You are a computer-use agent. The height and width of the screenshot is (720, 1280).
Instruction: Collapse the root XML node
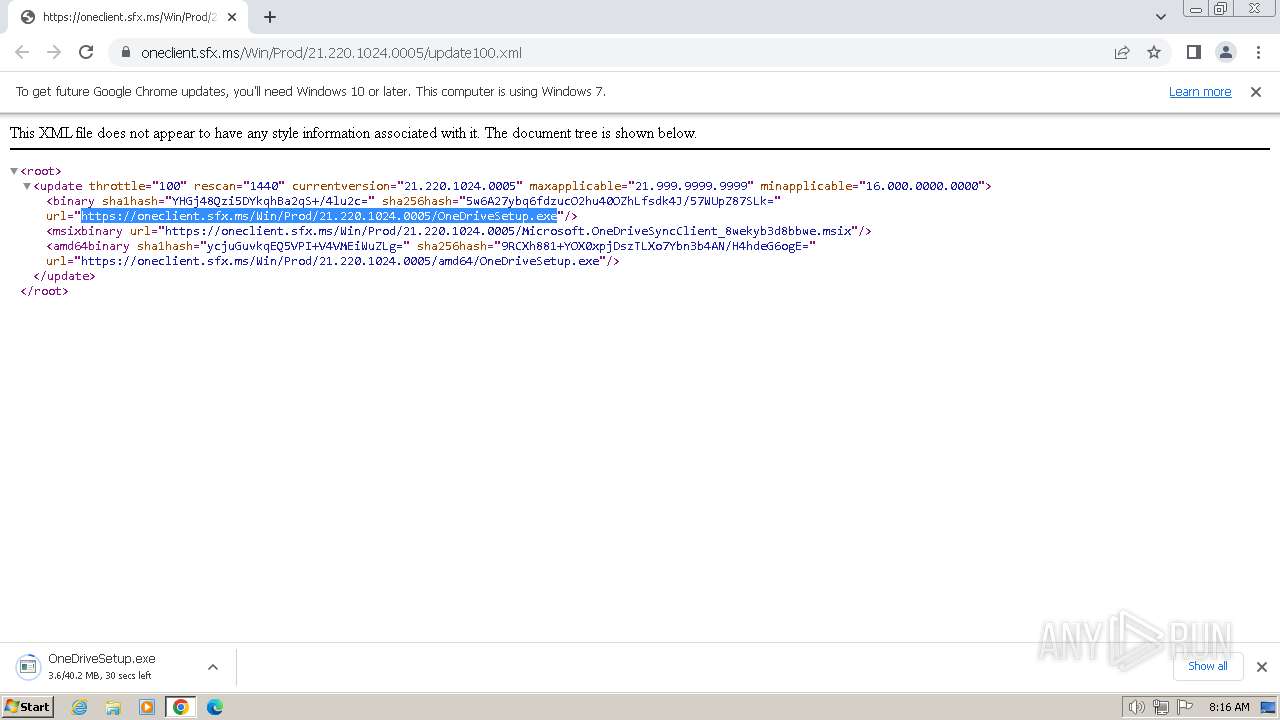(x=14, y=171)
